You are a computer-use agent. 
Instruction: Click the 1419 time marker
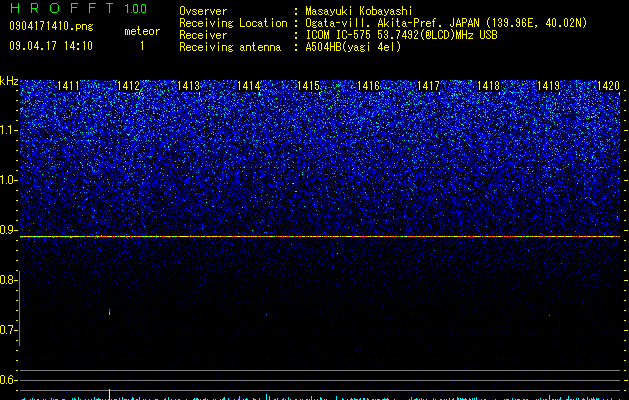[548, 85]
